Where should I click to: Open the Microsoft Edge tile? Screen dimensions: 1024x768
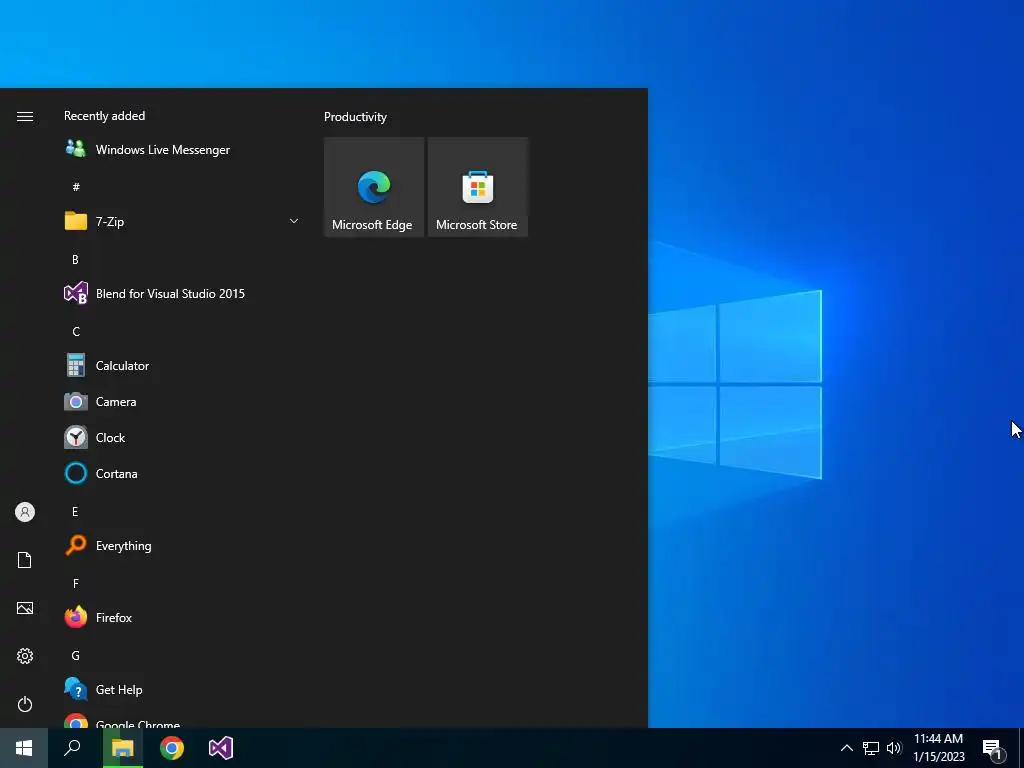pyautogui.click(x=374, y=187)
